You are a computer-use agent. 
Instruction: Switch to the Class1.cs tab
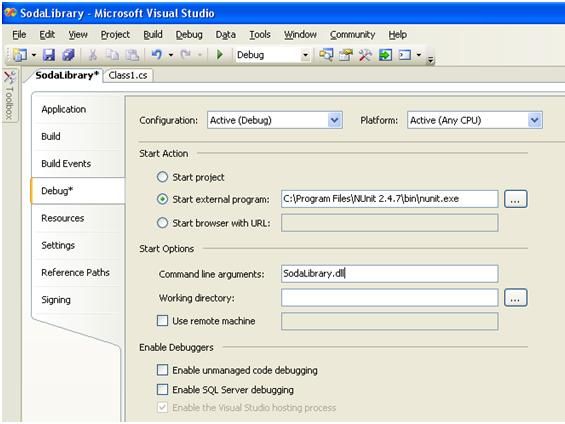tap(128, 75)
